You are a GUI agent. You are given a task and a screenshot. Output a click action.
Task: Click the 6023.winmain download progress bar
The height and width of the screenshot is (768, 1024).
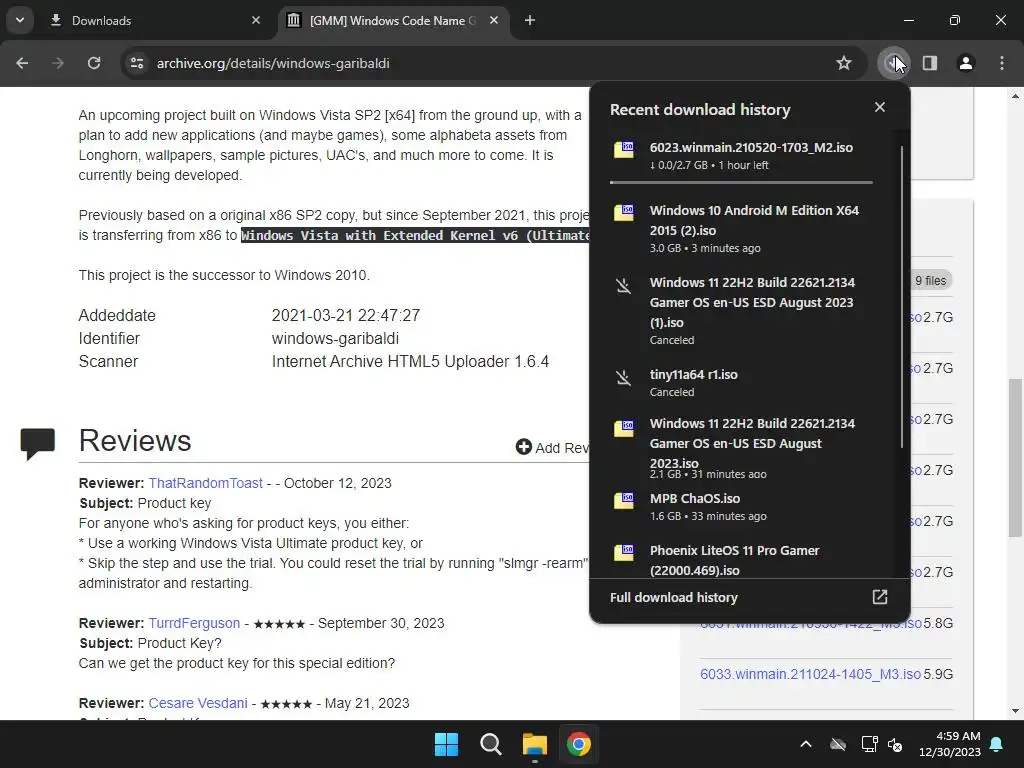pyautogui.click(x=741, y=182)
